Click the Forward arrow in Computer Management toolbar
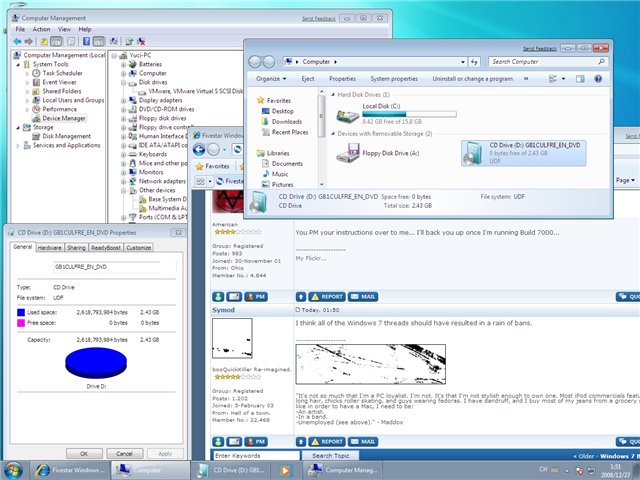Image resolution: width=640 pixels, height=480 pixels. pos(29,42)
